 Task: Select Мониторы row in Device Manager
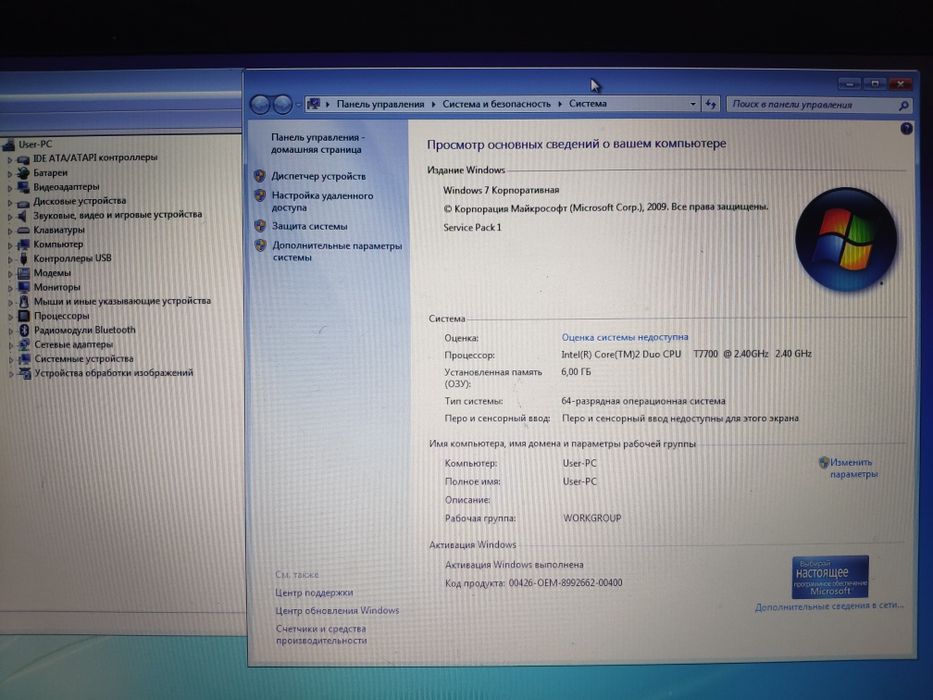click(x=57, y=288)
